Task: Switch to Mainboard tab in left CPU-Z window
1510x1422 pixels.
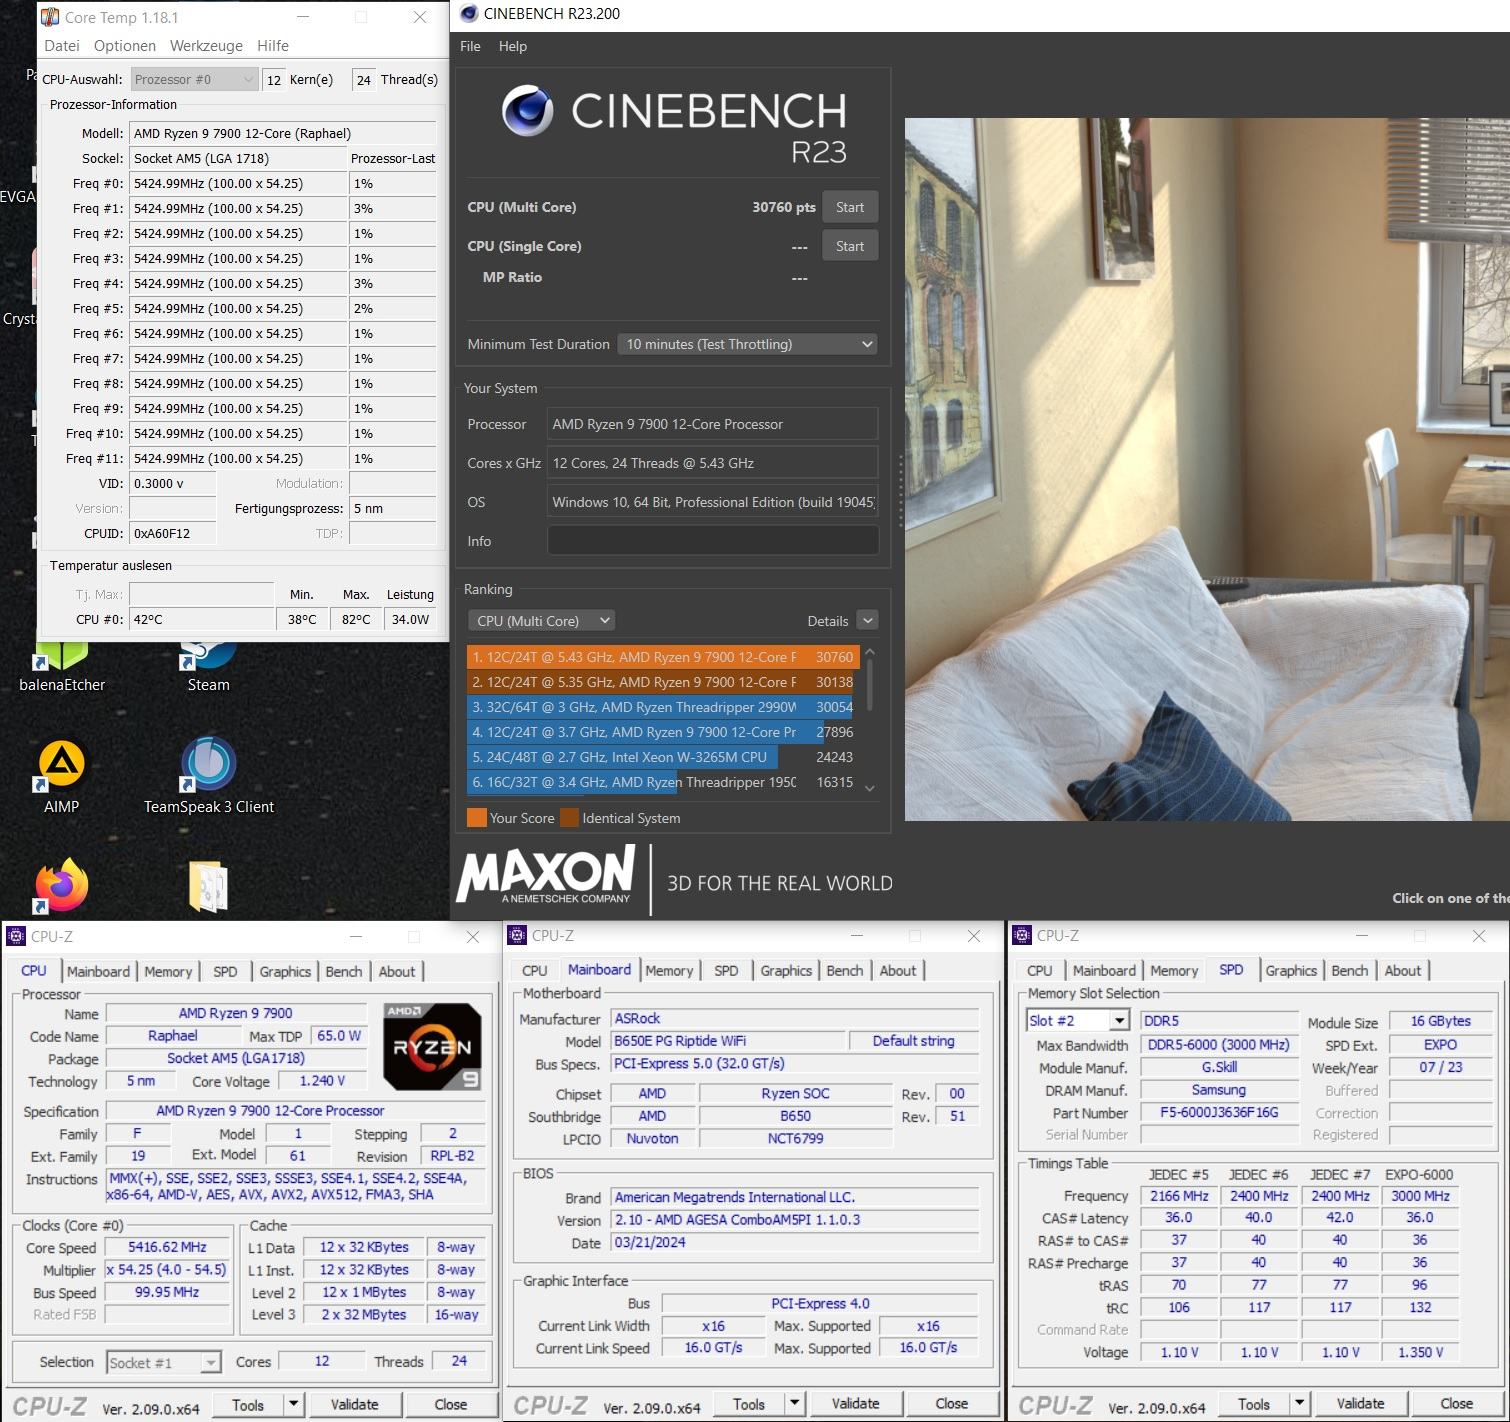Action: pos(98,971)
